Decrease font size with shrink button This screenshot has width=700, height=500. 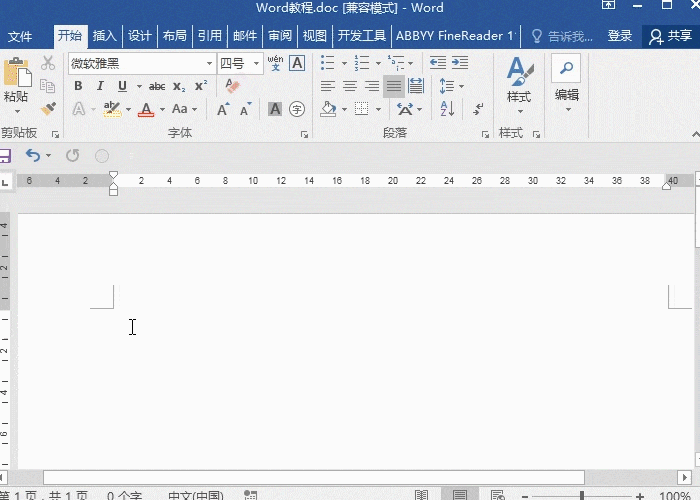click(x=245, y=109)
